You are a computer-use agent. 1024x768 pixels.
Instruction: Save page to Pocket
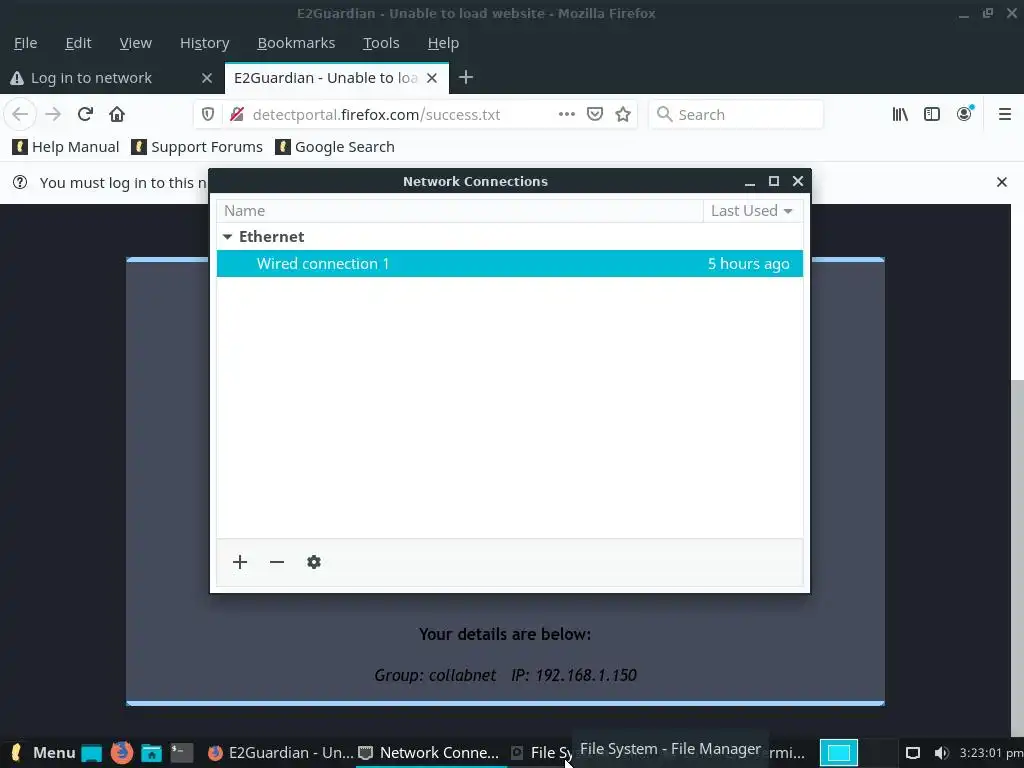point(594,114)
